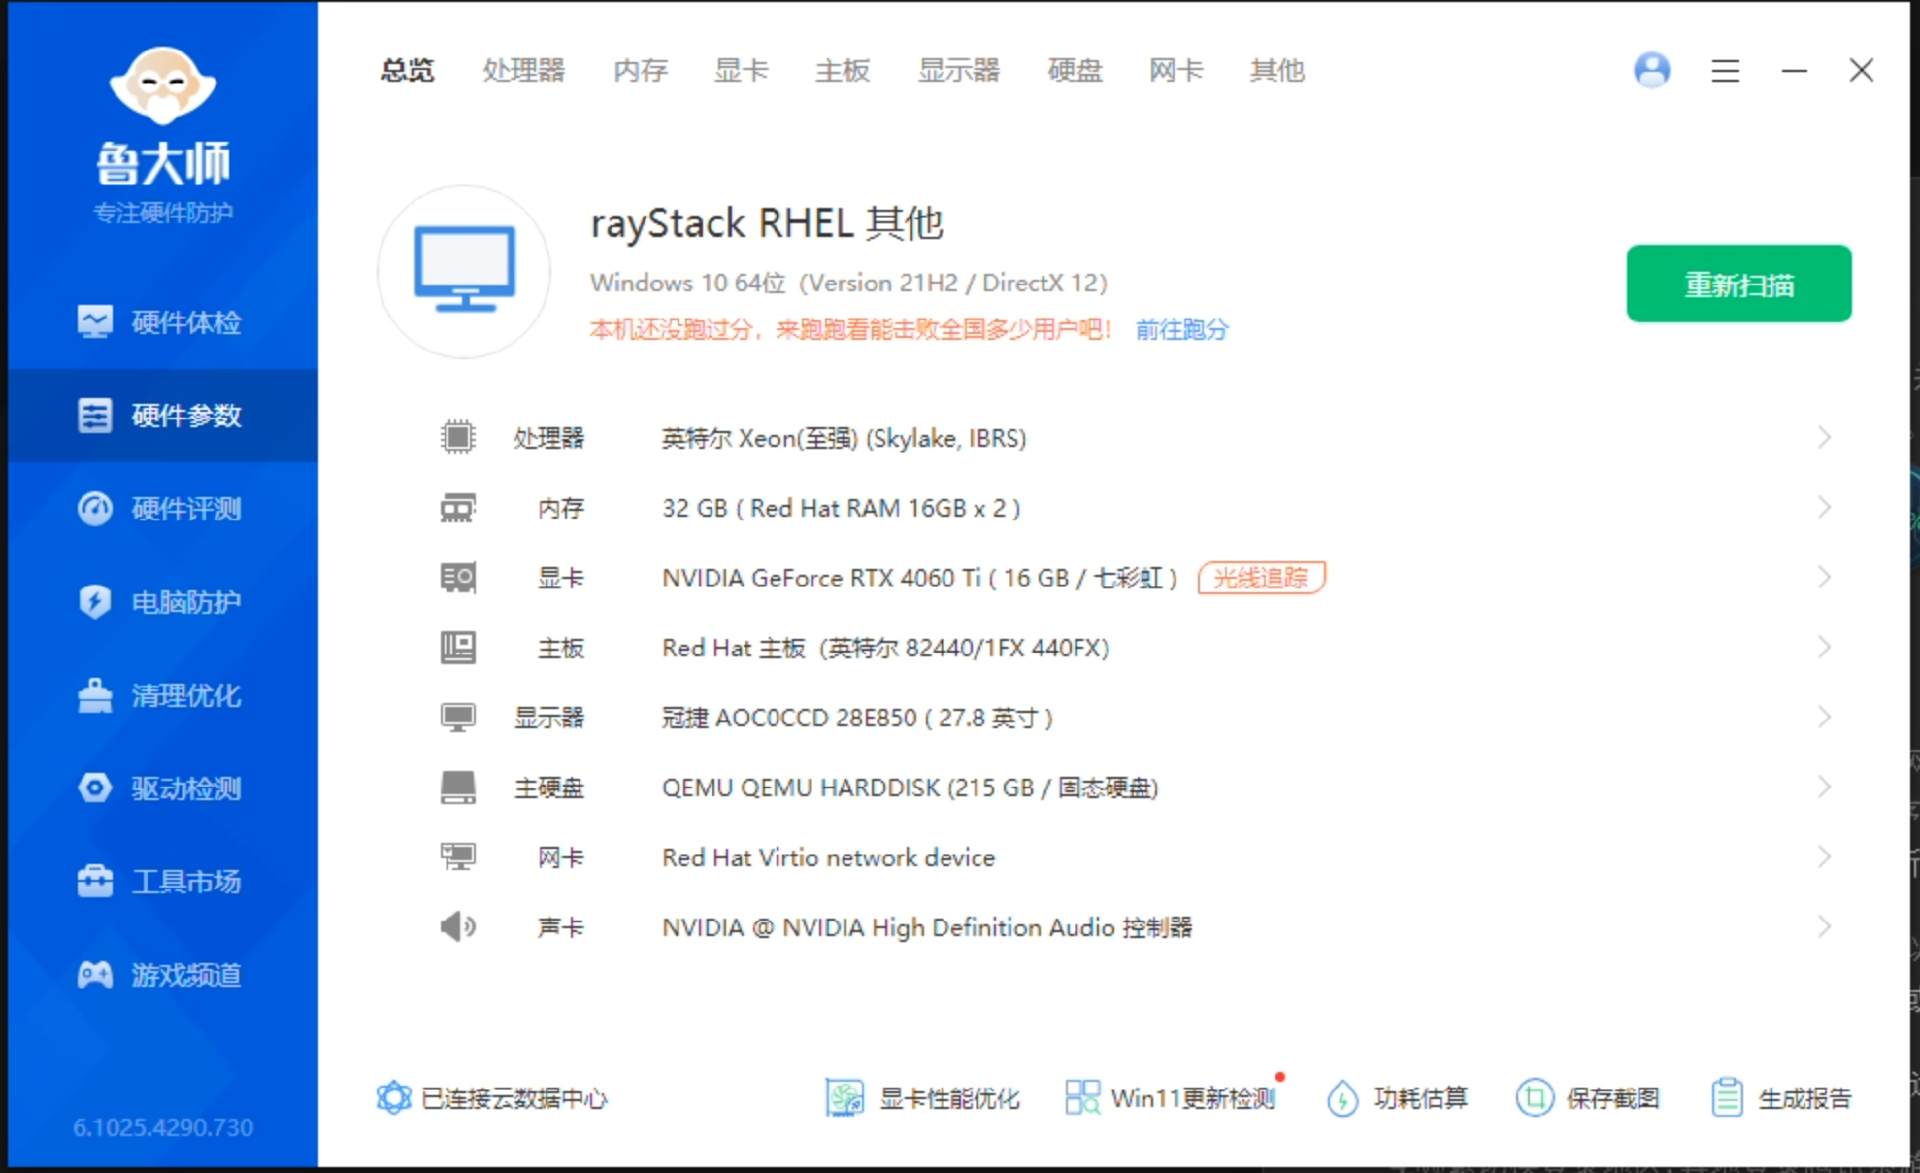Click 英特尔 Xeon(至强) processor text
The image size is (1920, 1173).
click(844, 438)
